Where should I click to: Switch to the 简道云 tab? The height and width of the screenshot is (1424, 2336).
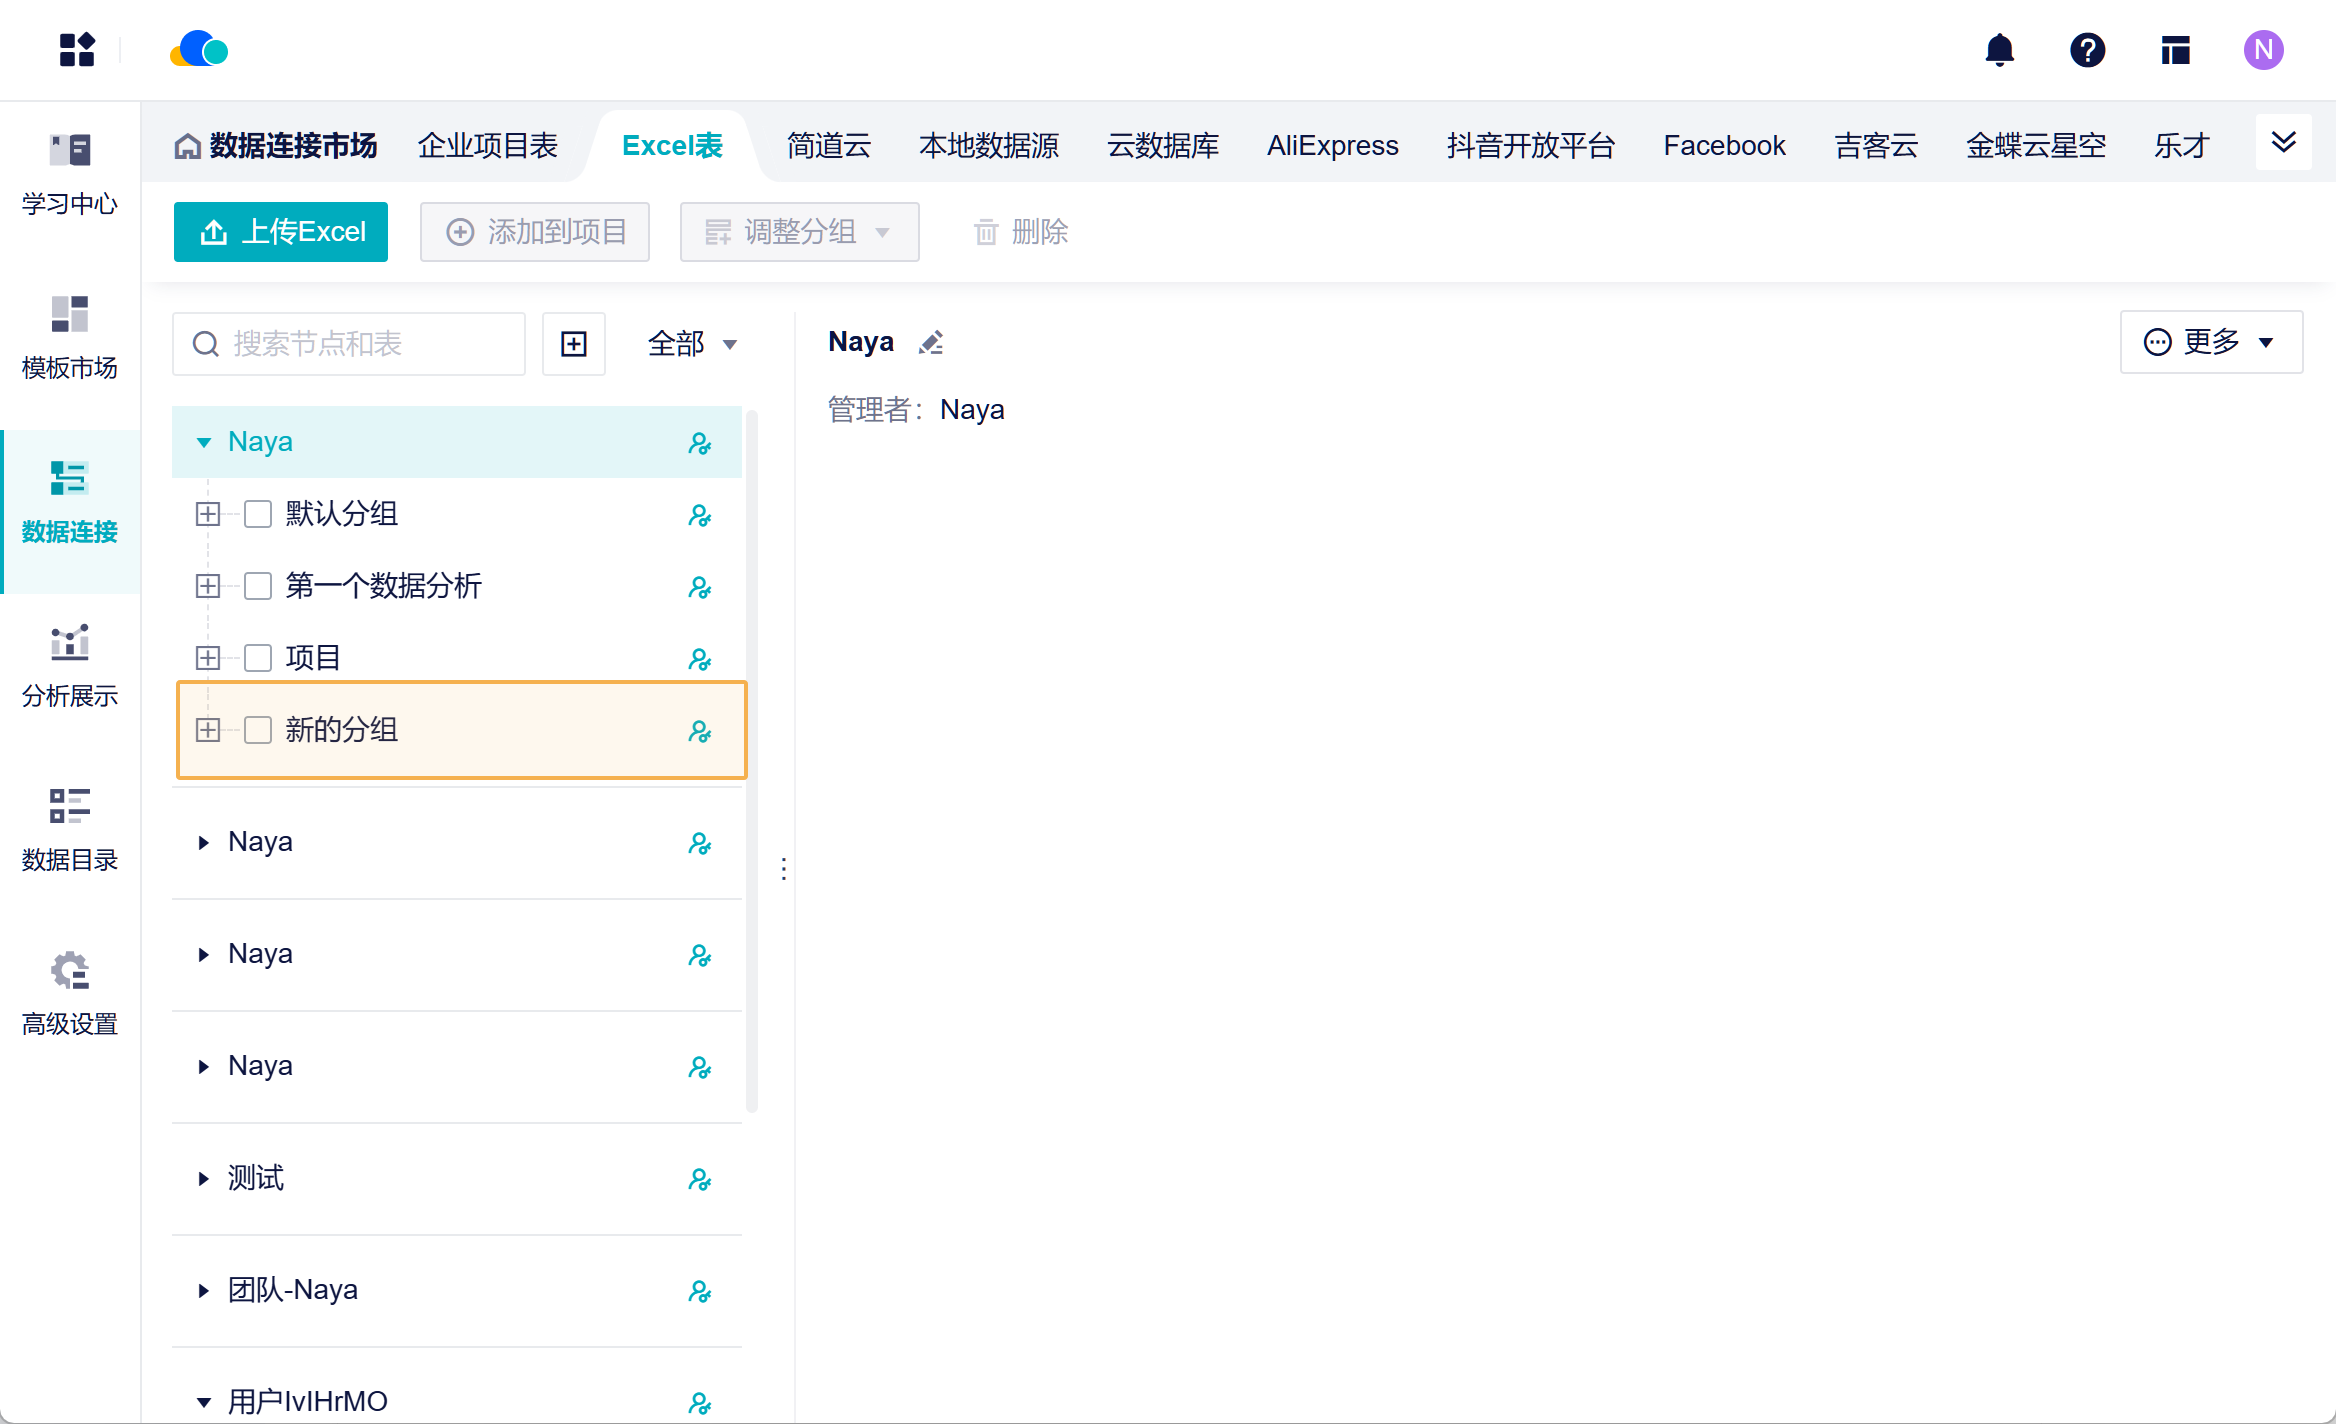pos(829,146)
